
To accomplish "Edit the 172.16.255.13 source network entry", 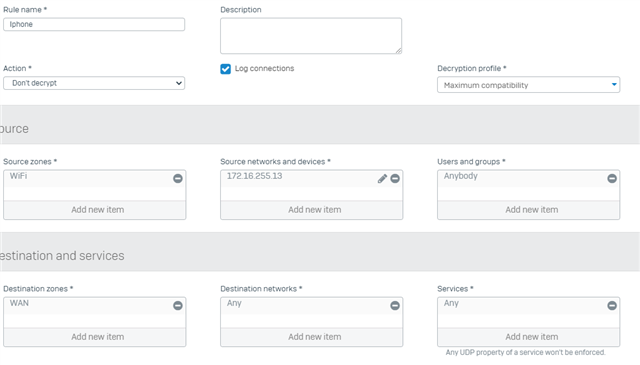I will (382, 178).
